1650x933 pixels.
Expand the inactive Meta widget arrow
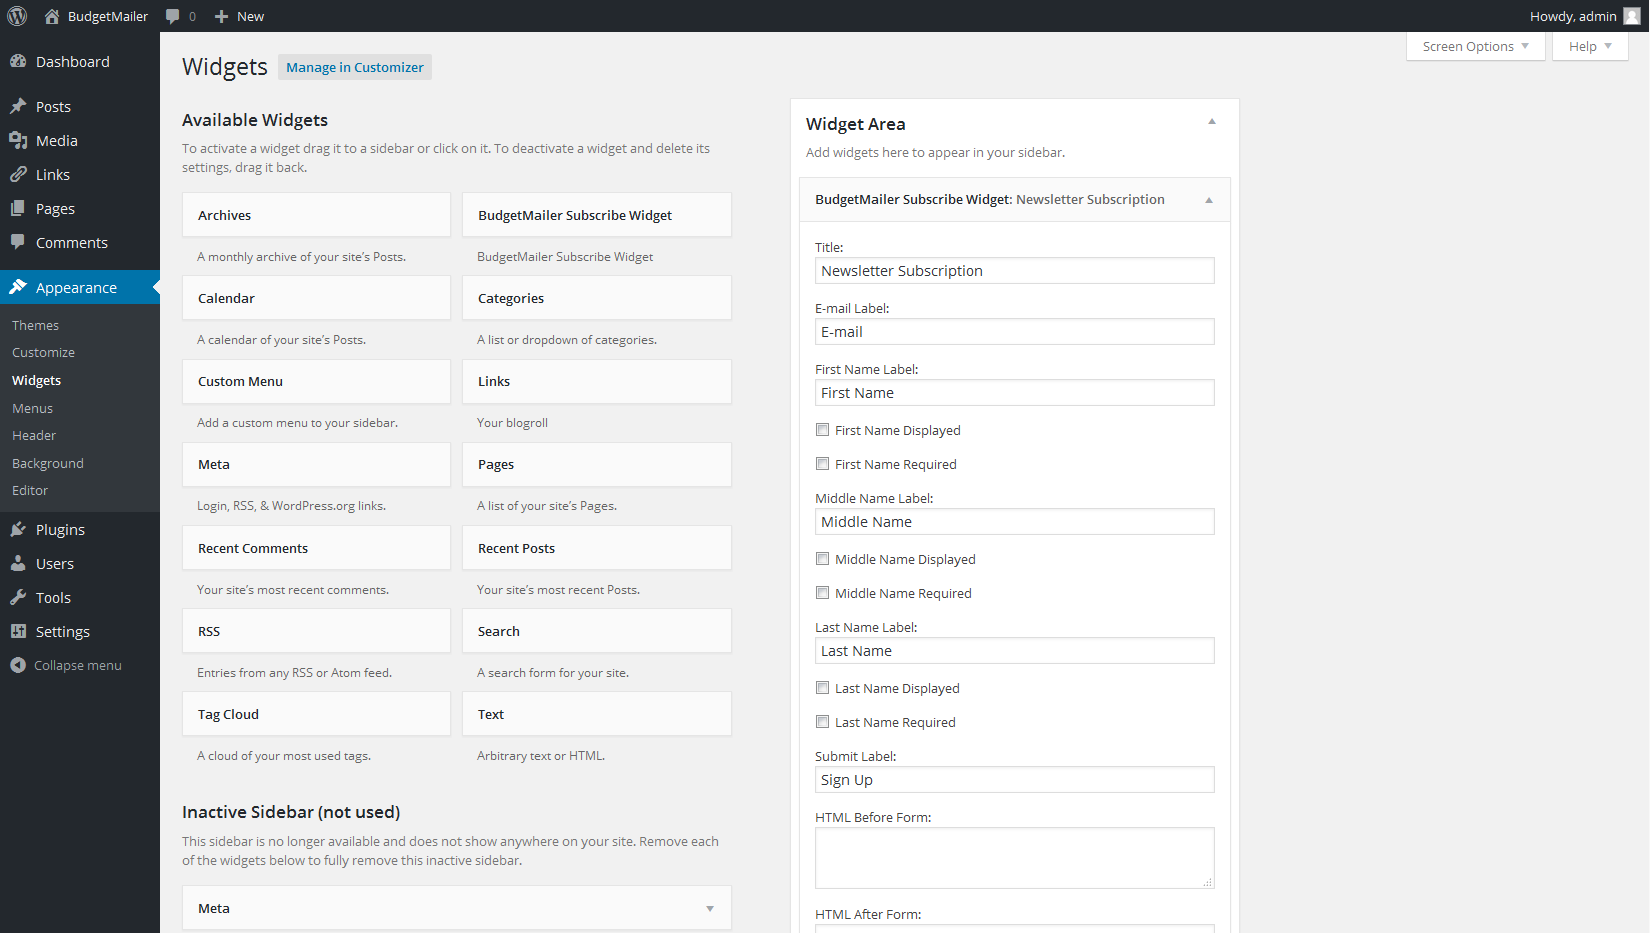click(710, 908)
